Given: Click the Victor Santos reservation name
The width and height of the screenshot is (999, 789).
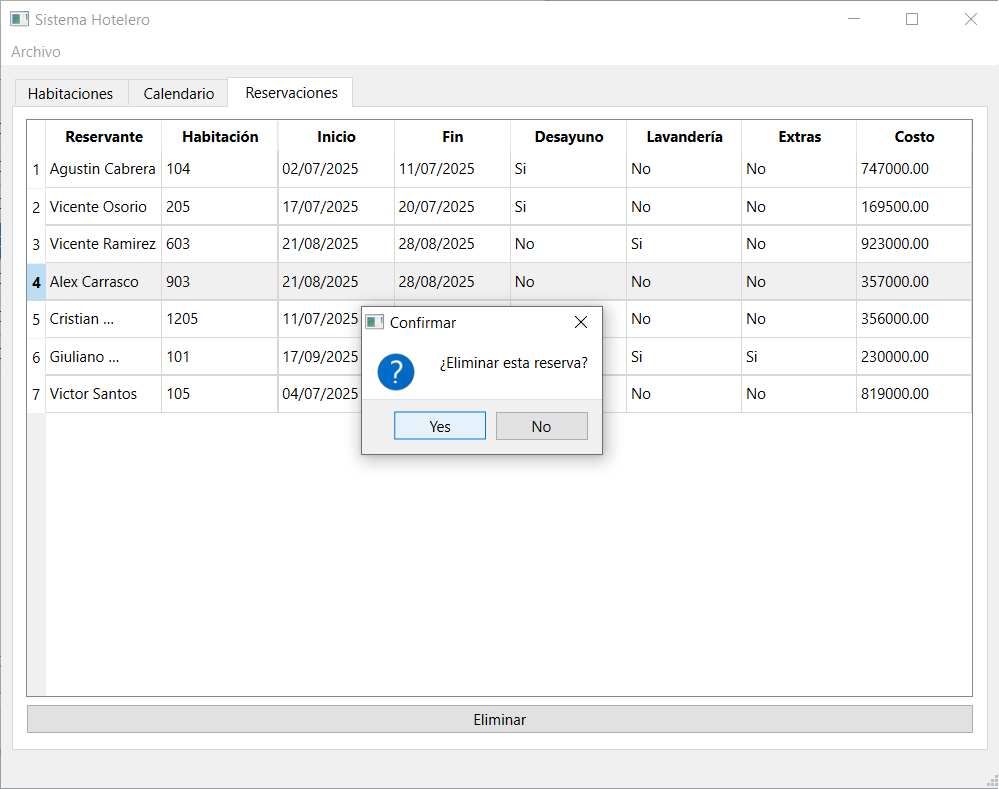Looking at the screenshot, I should 94,394.
